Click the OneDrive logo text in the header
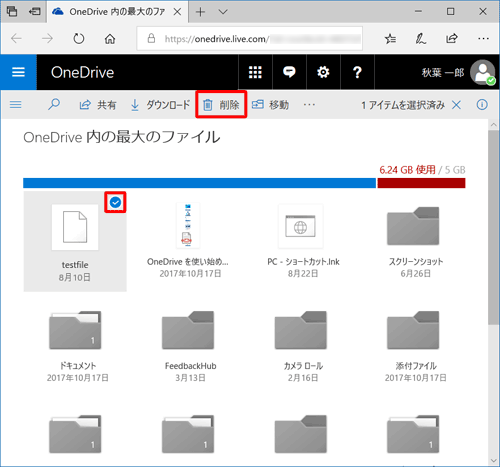This screenshot has height=467, width=500. [x=82, y=72]
